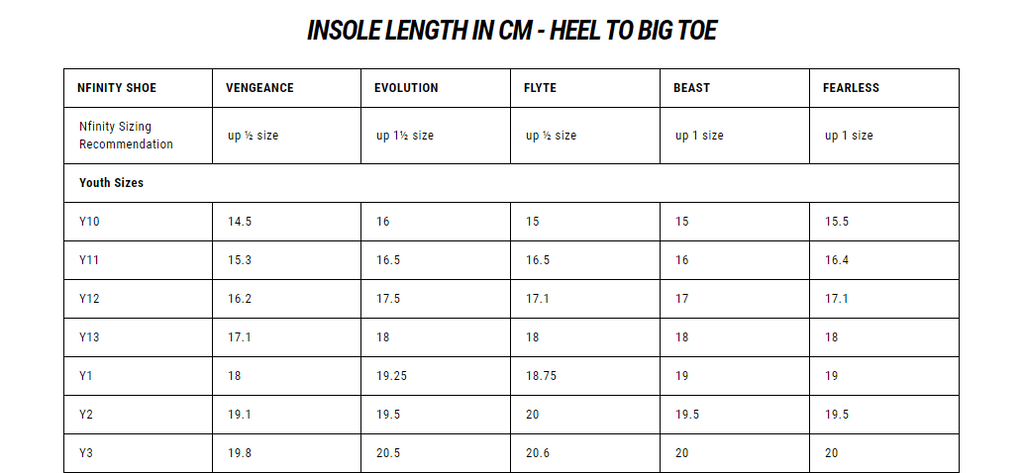Click the 'Insole Length in CM' title
This screenshot has height=473, width=1024.
[x=511, y=31]
